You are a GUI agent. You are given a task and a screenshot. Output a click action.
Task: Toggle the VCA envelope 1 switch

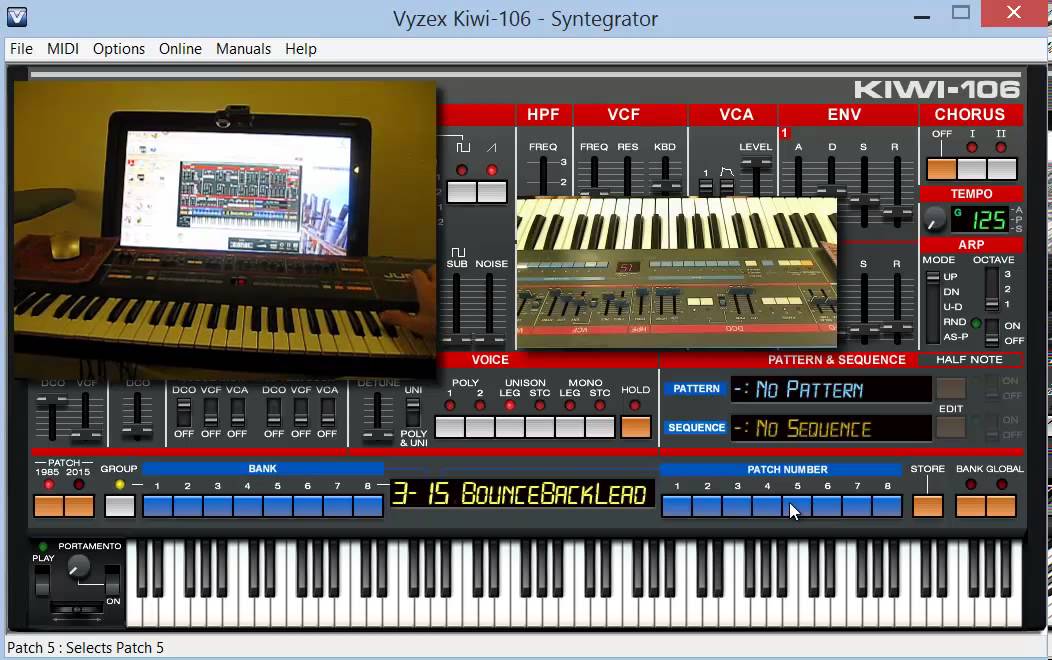[x=705, y=186]
